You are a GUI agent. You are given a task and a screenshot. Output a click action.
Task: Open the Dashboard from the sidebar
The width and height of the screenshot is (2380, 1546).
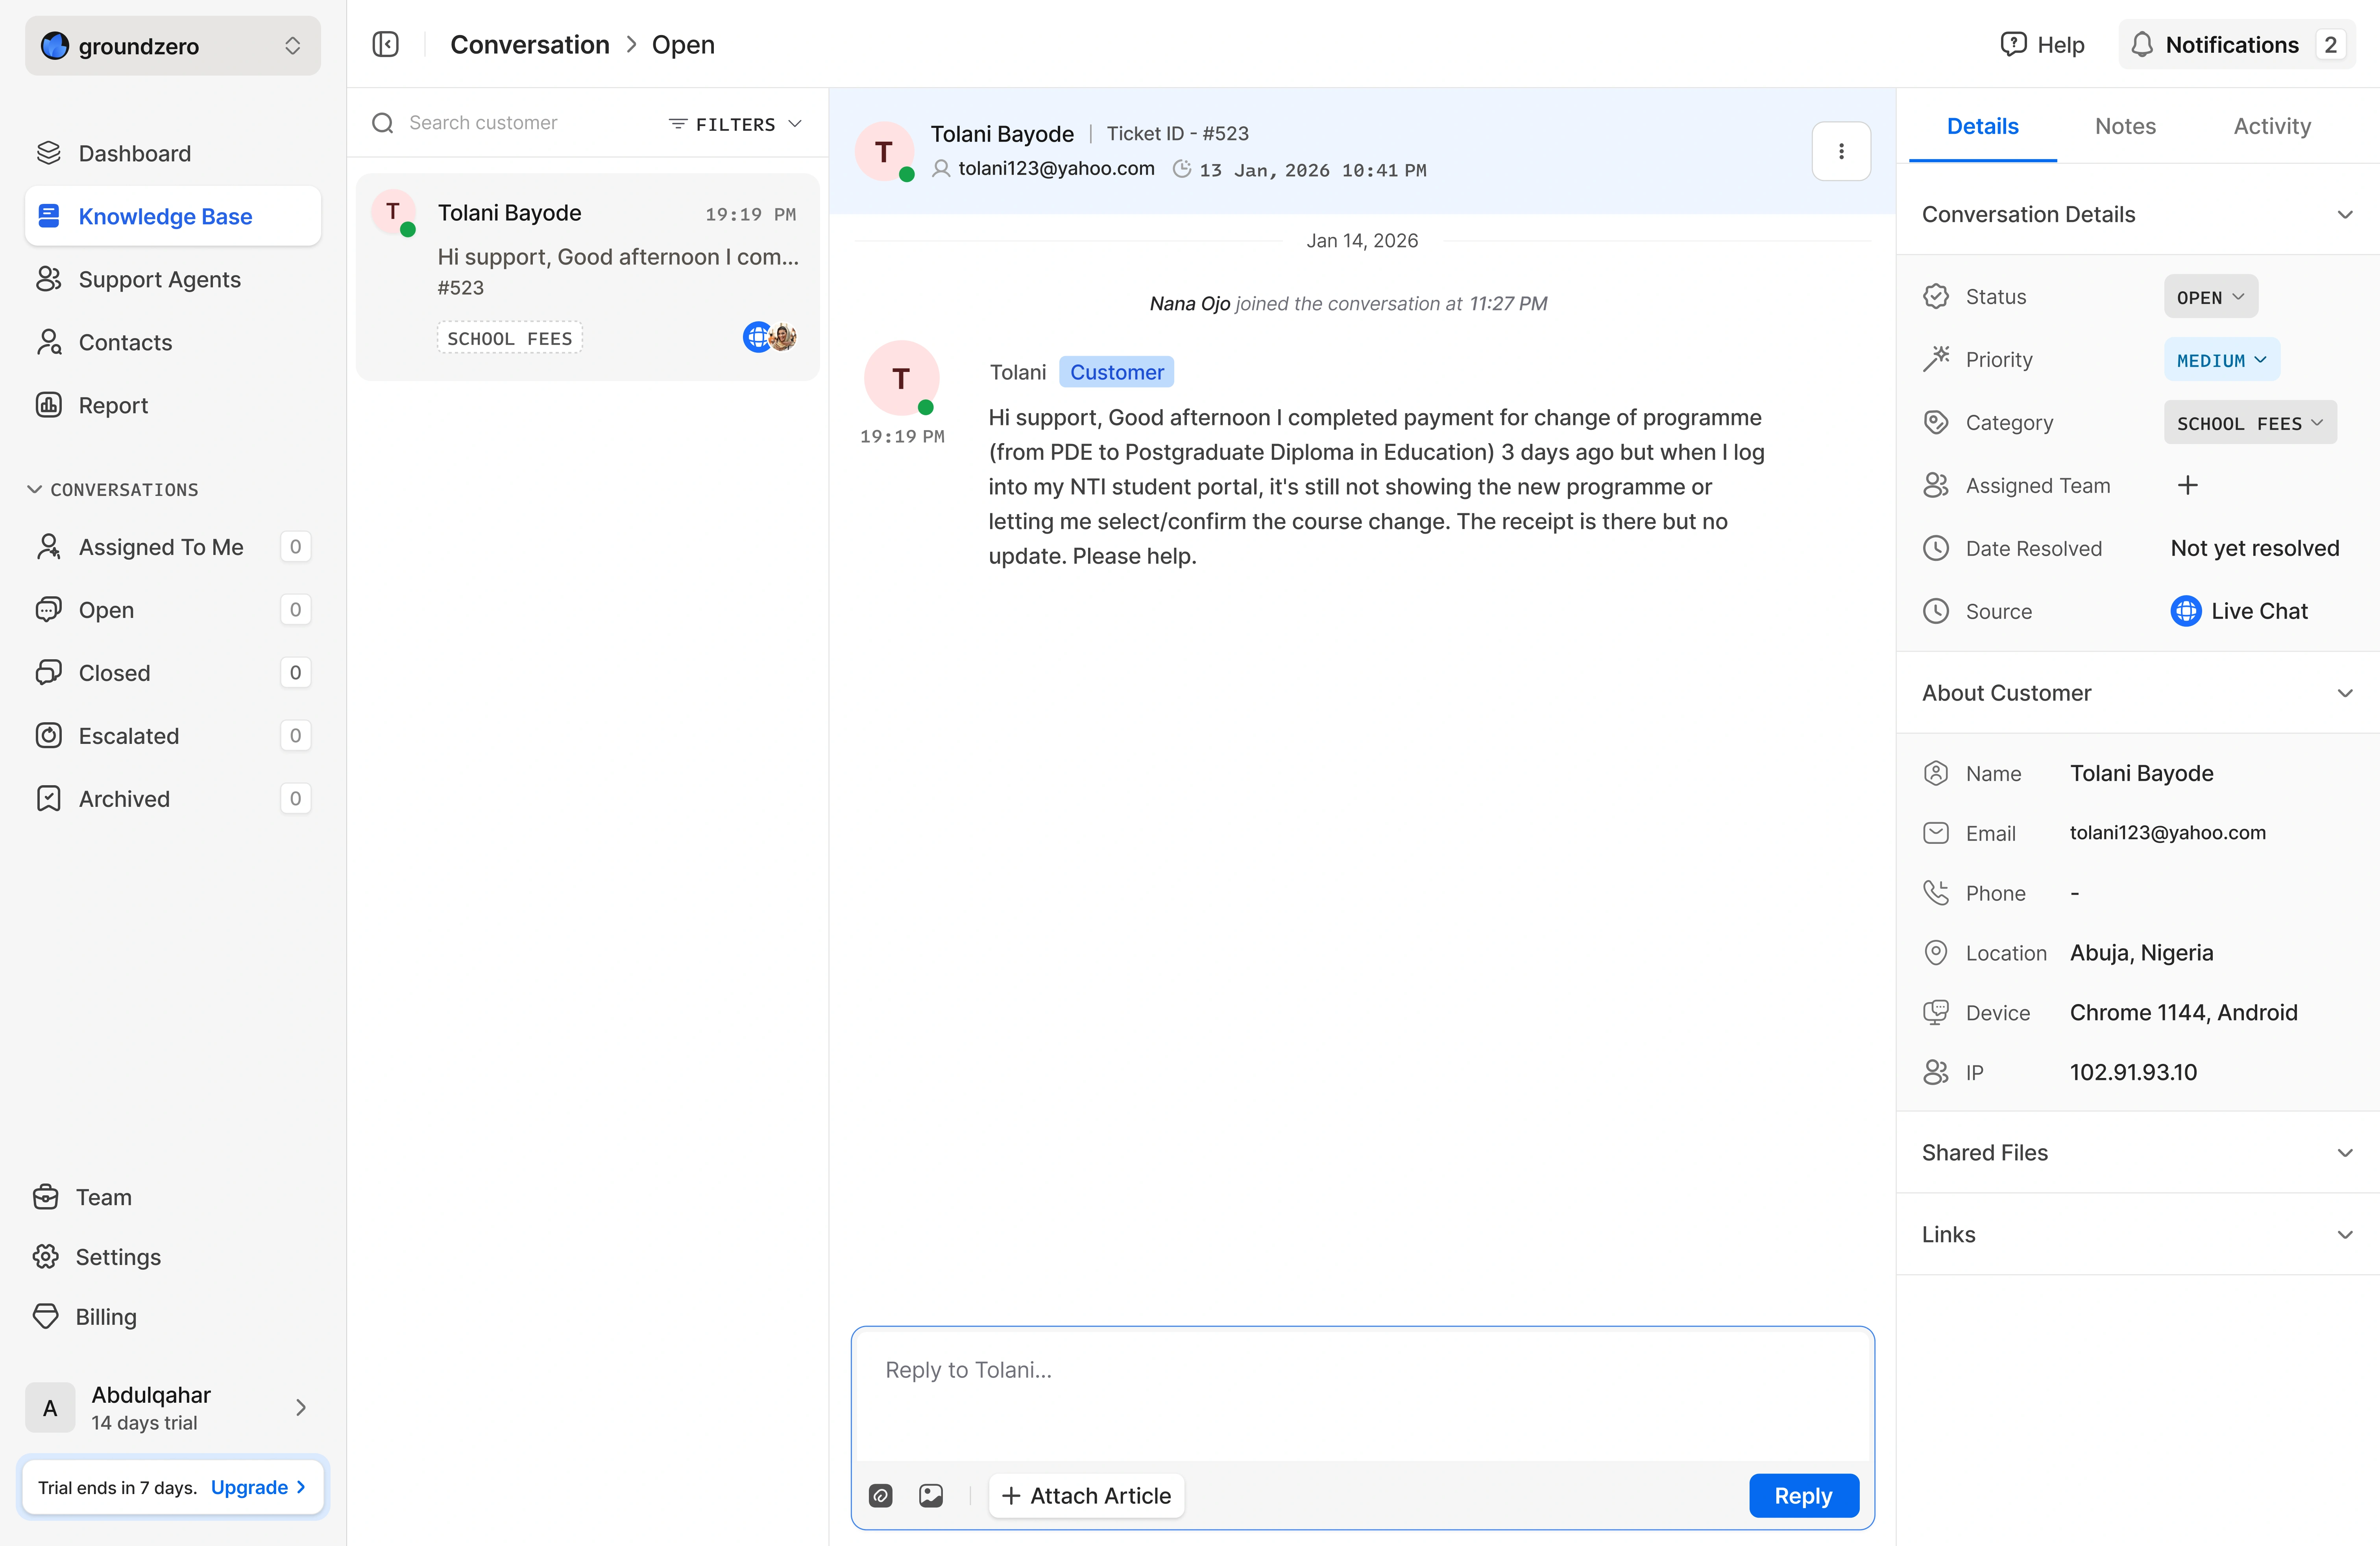[134, 153]
